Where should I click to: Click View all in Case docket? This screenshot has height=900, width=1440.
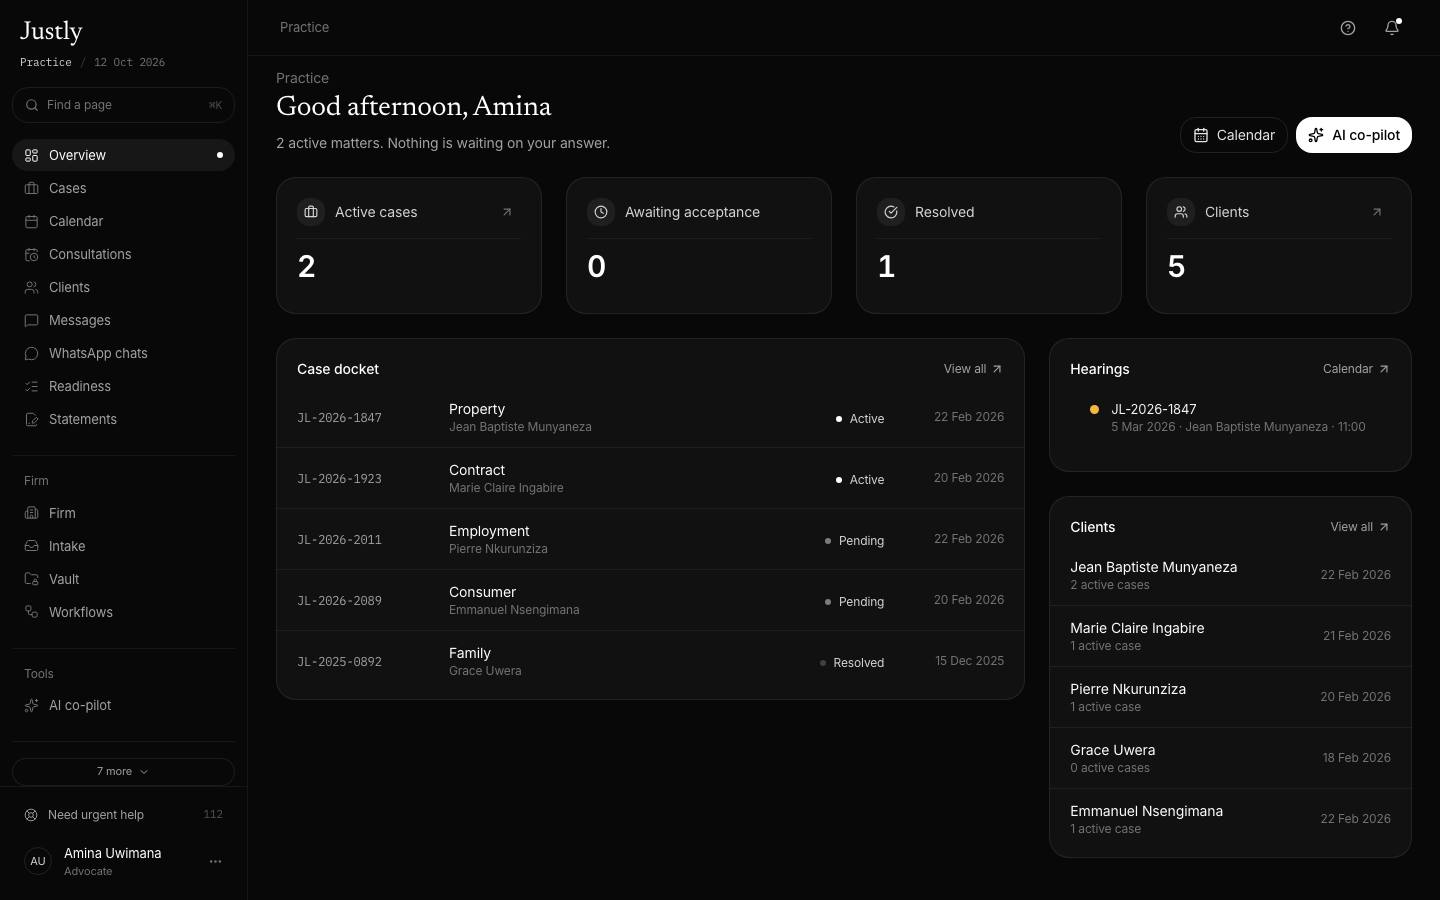pyautogui.click(x=973, y=369)
